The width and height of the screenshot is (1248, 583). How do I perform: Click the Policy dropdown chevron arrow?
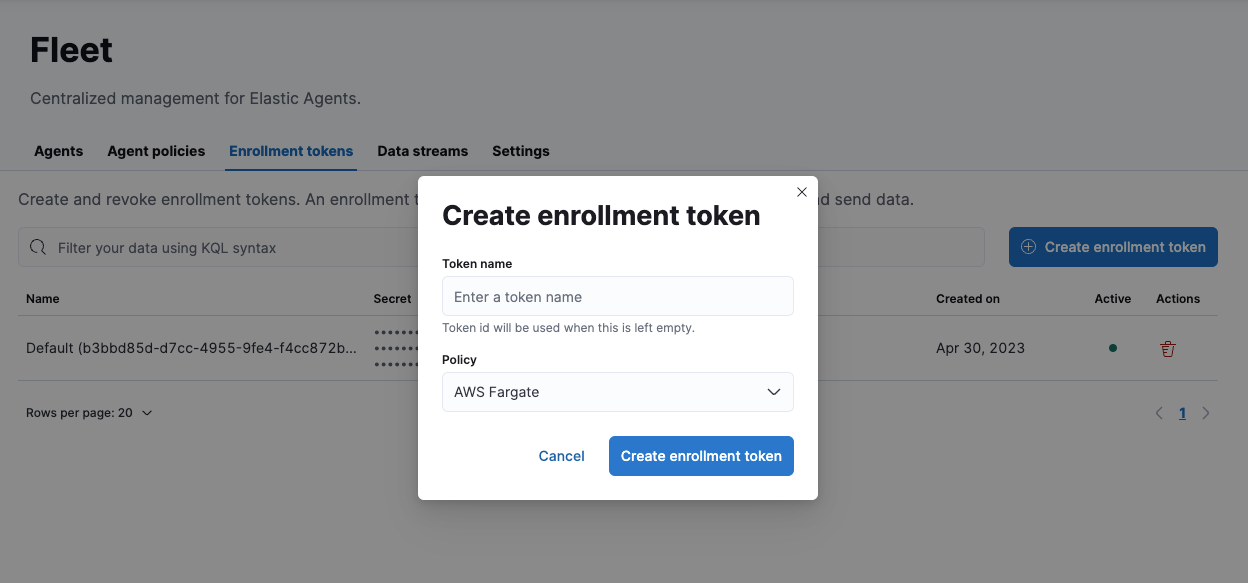click(773, 392)
